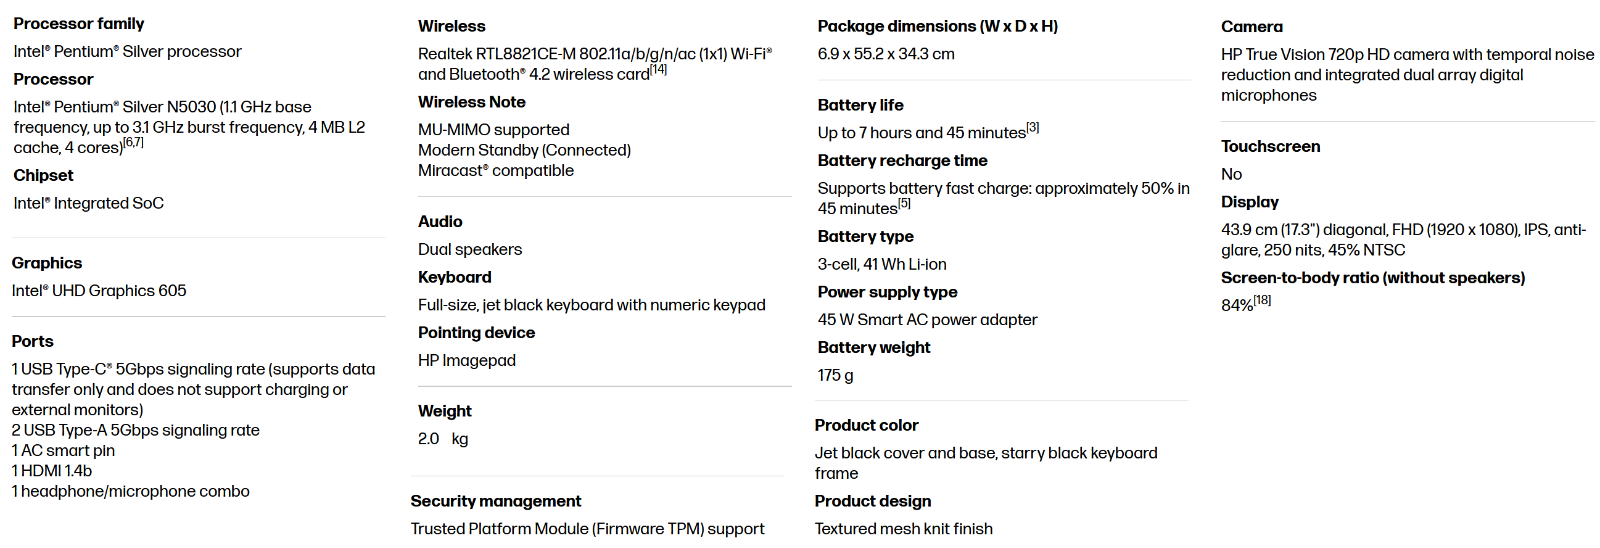This screenshot has width=1600, height=548.
Task: Select the Chipset heading
Action: [x=44, y=175]
